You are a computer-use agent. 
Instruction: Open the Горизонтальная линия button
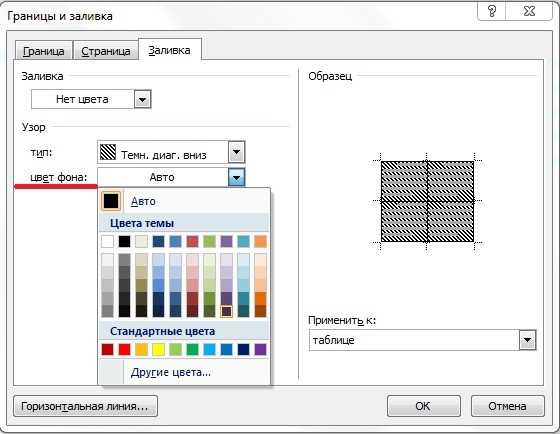pyautogui.click(x=85, y=406)
